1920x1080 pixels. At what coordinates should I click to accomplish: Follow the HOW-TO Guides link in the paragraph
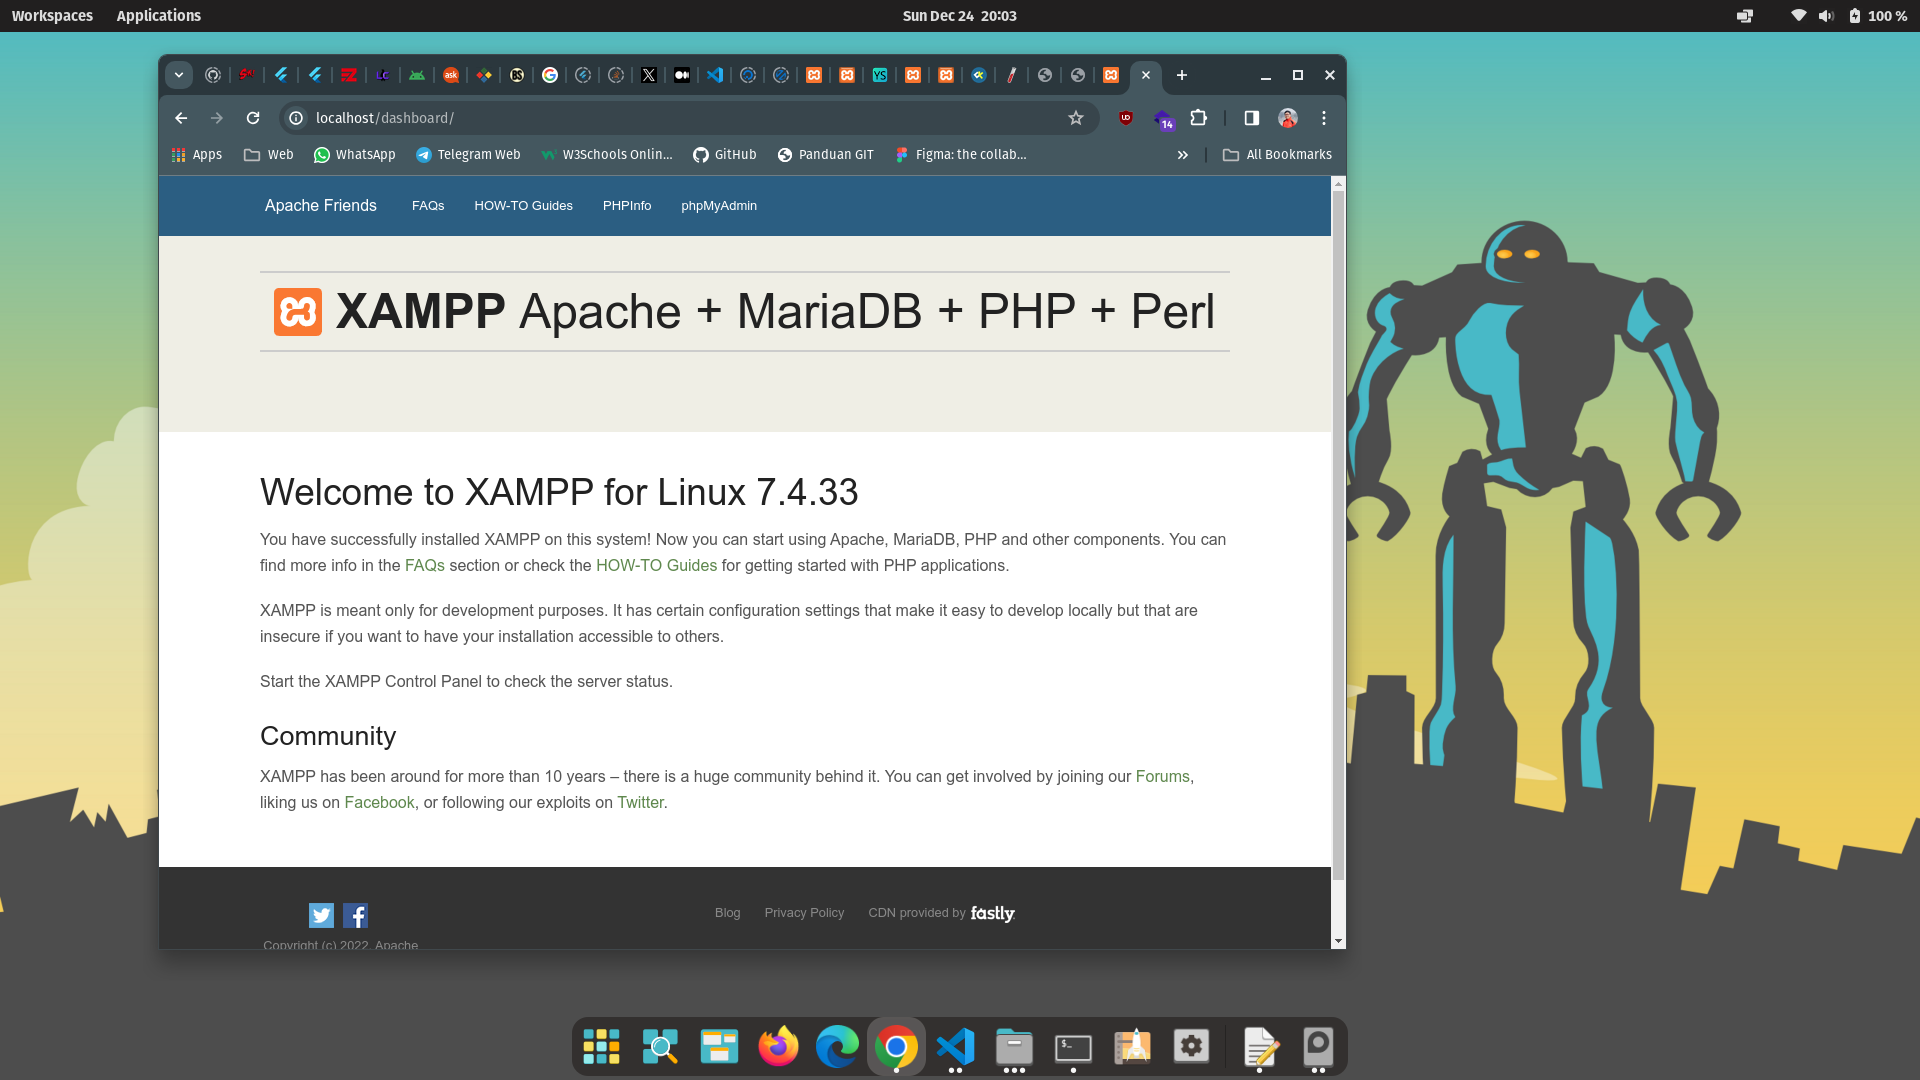656,566
